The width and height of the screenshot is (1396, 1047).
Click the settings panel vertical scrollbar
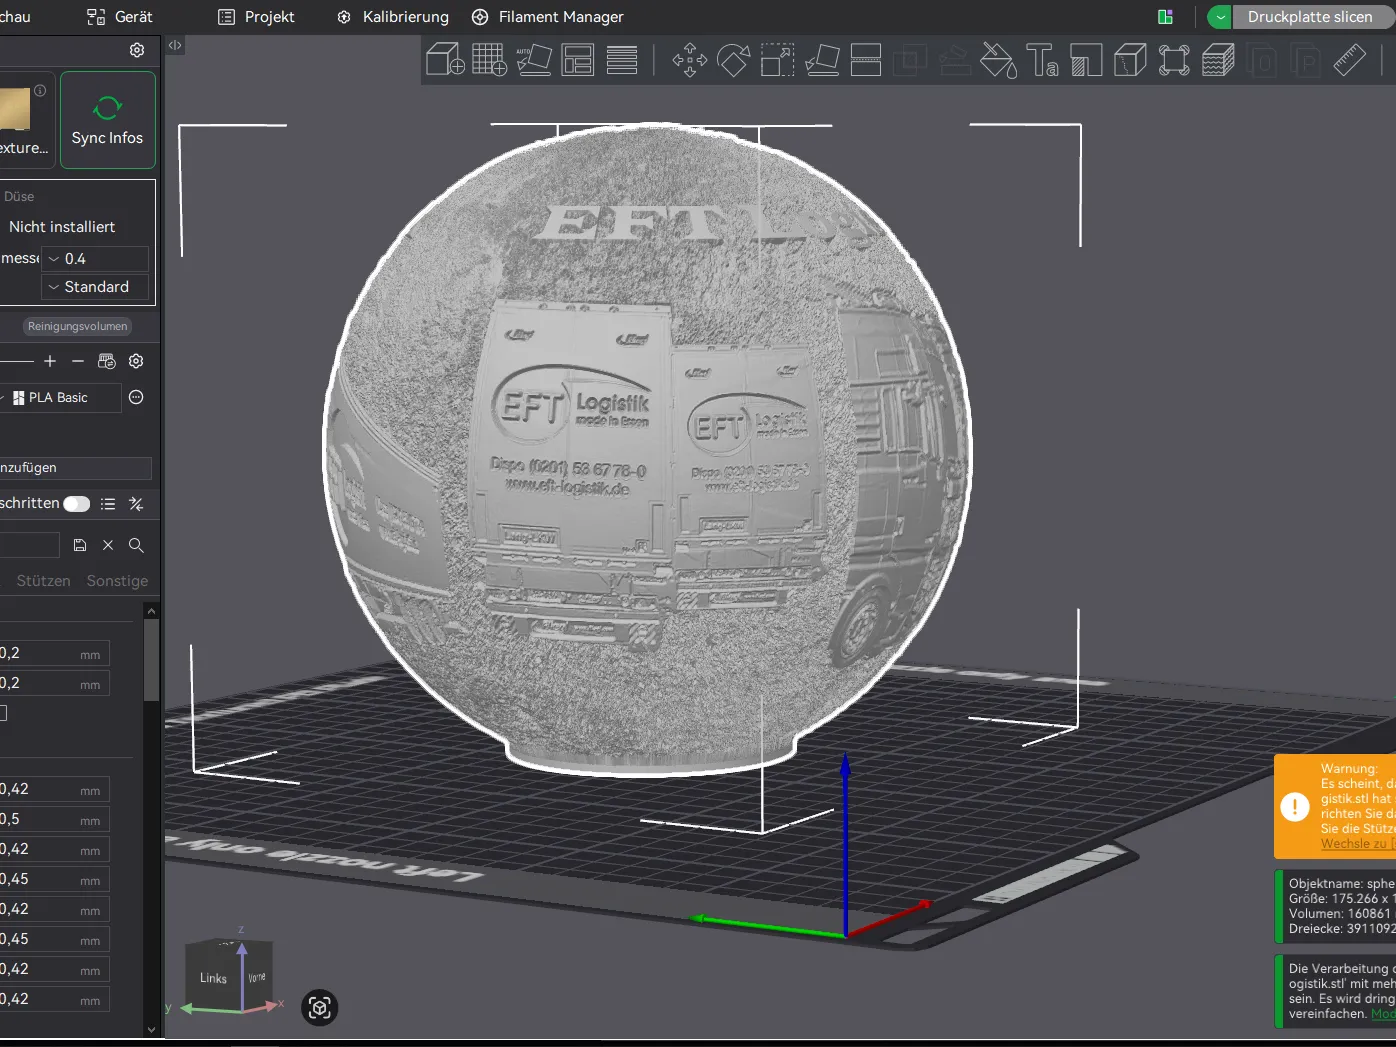pos(151,660)
